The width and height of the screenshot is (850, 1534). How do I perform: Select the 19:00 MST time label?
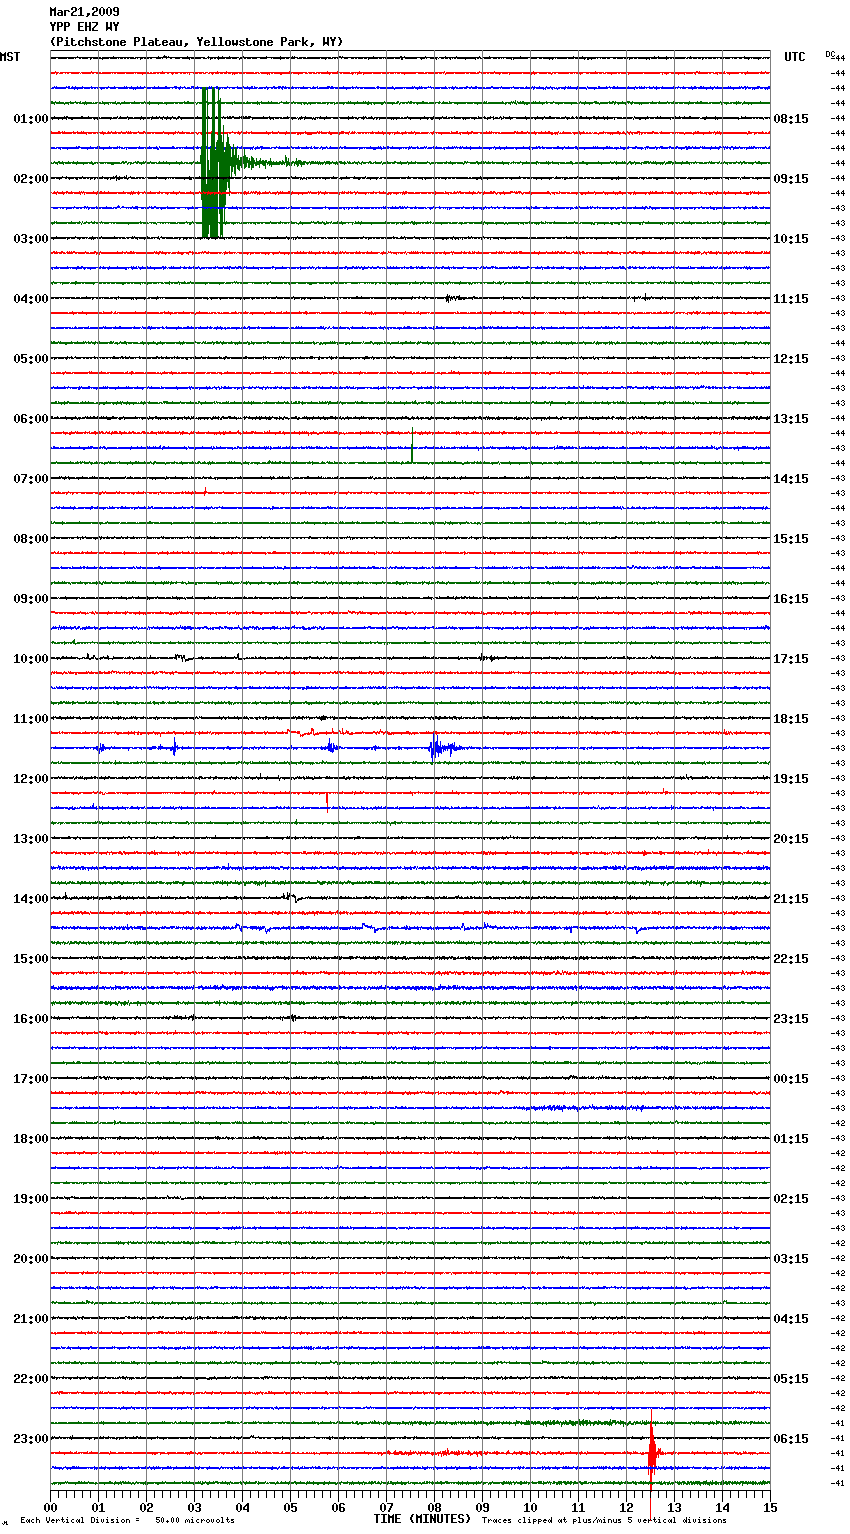[x=31, y=1199]
